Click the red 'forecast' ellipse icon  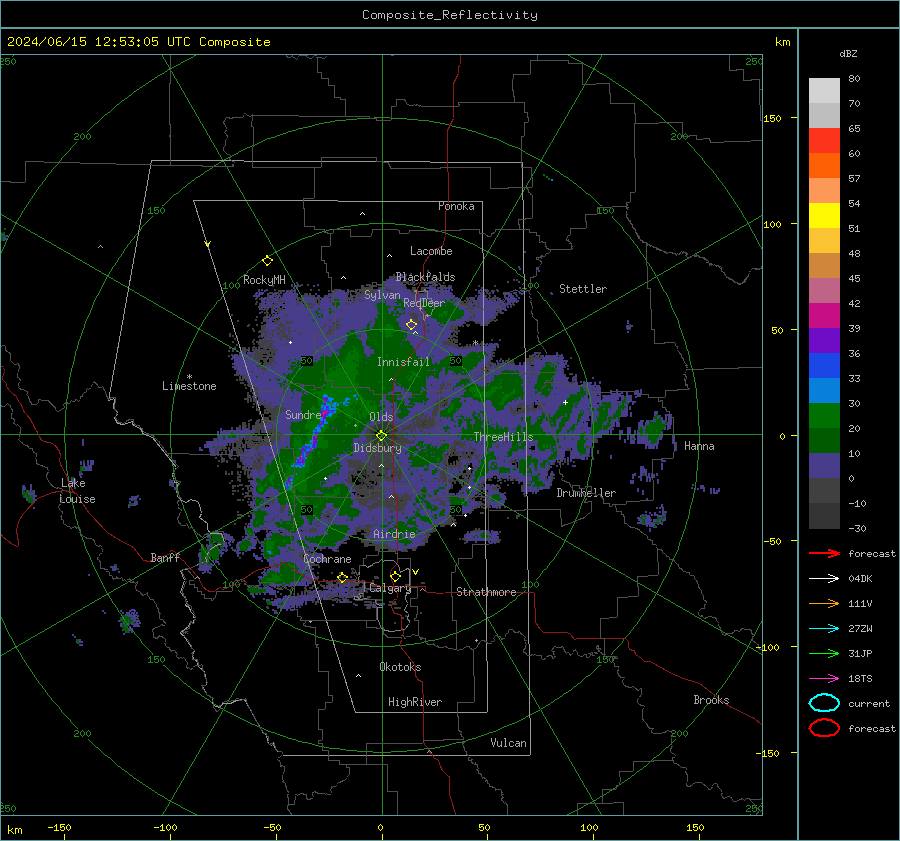(824, 728)
